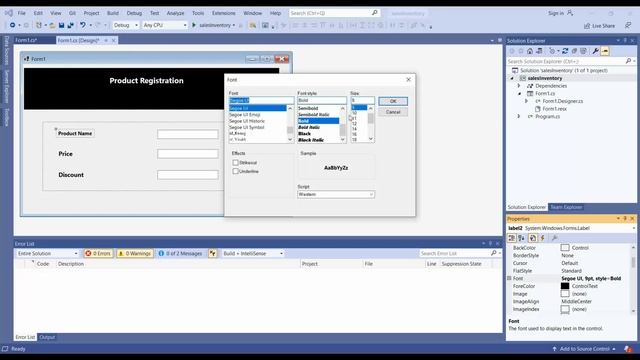Toggle the 0 of 2 Messages filter

180,253
